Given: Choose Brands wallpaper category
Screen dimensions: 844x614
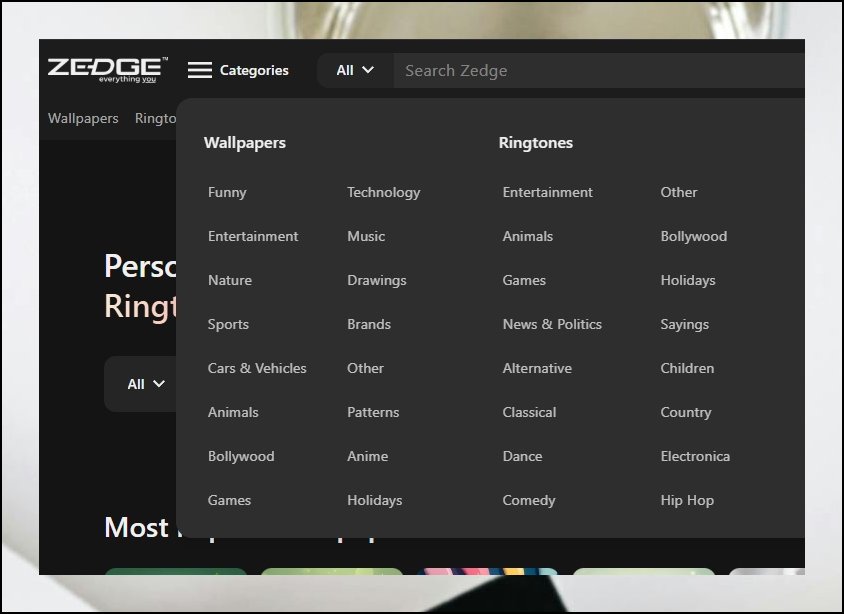Looking at the screenshot, I should (x=369, y=324).
